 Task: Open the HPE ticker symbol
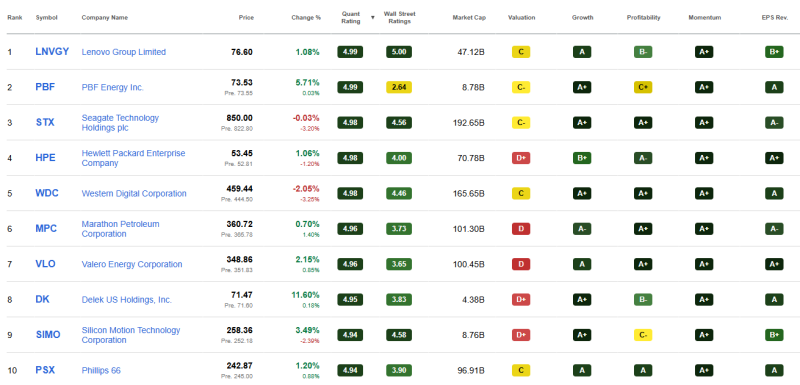point(45,158)
